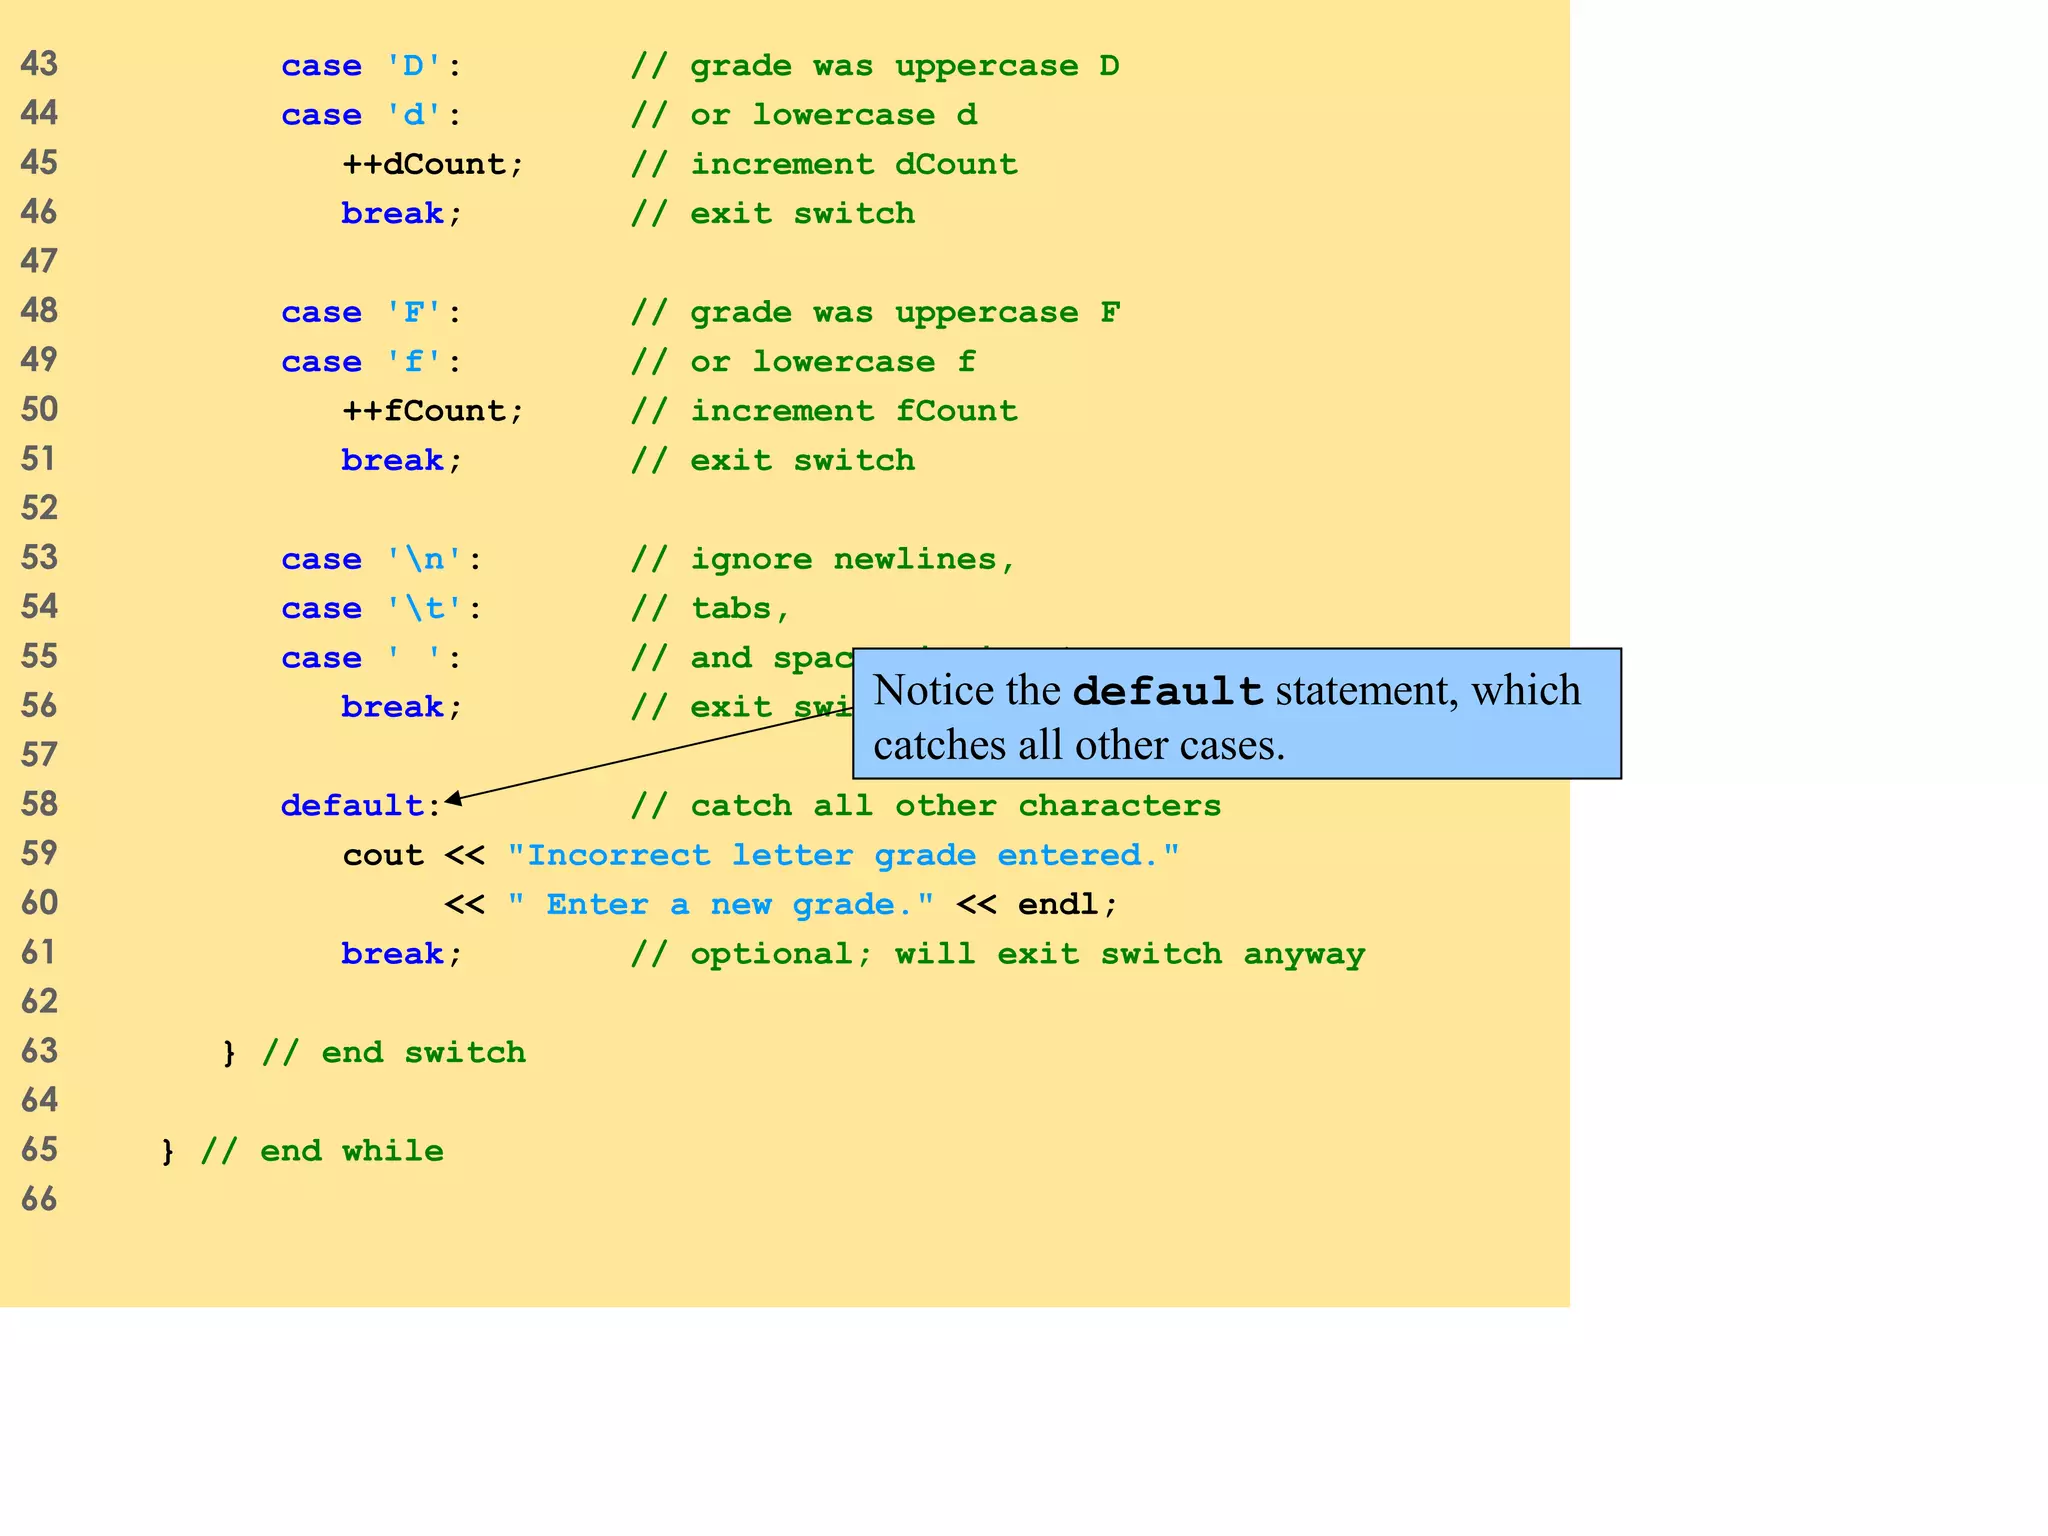This screenshot has width=2048, height=1536.
Task: Click the line number 52
Action: (39, 508)
